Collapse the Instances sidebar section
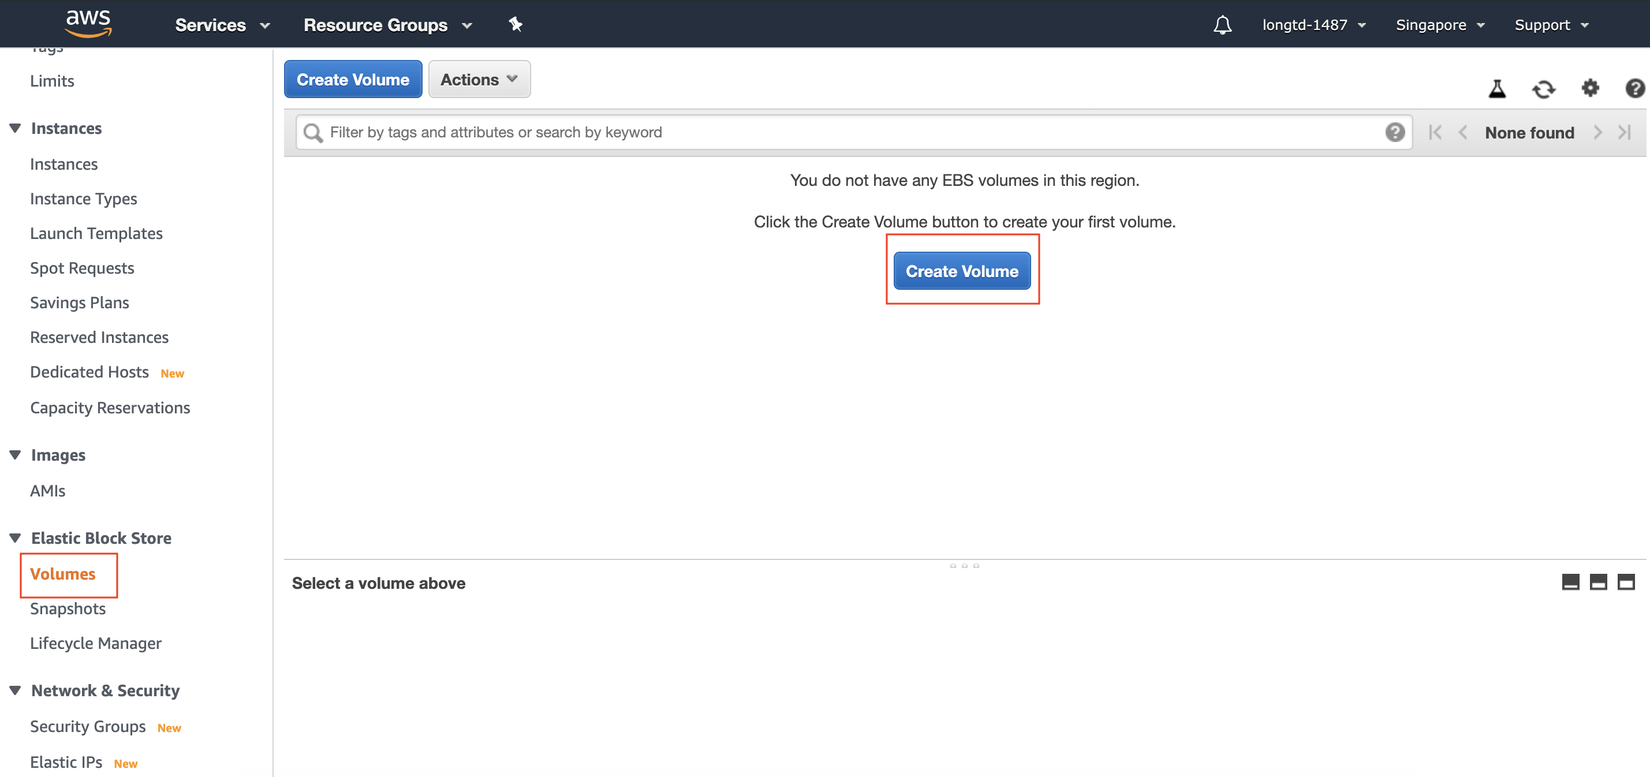 (x=15, y=128)
